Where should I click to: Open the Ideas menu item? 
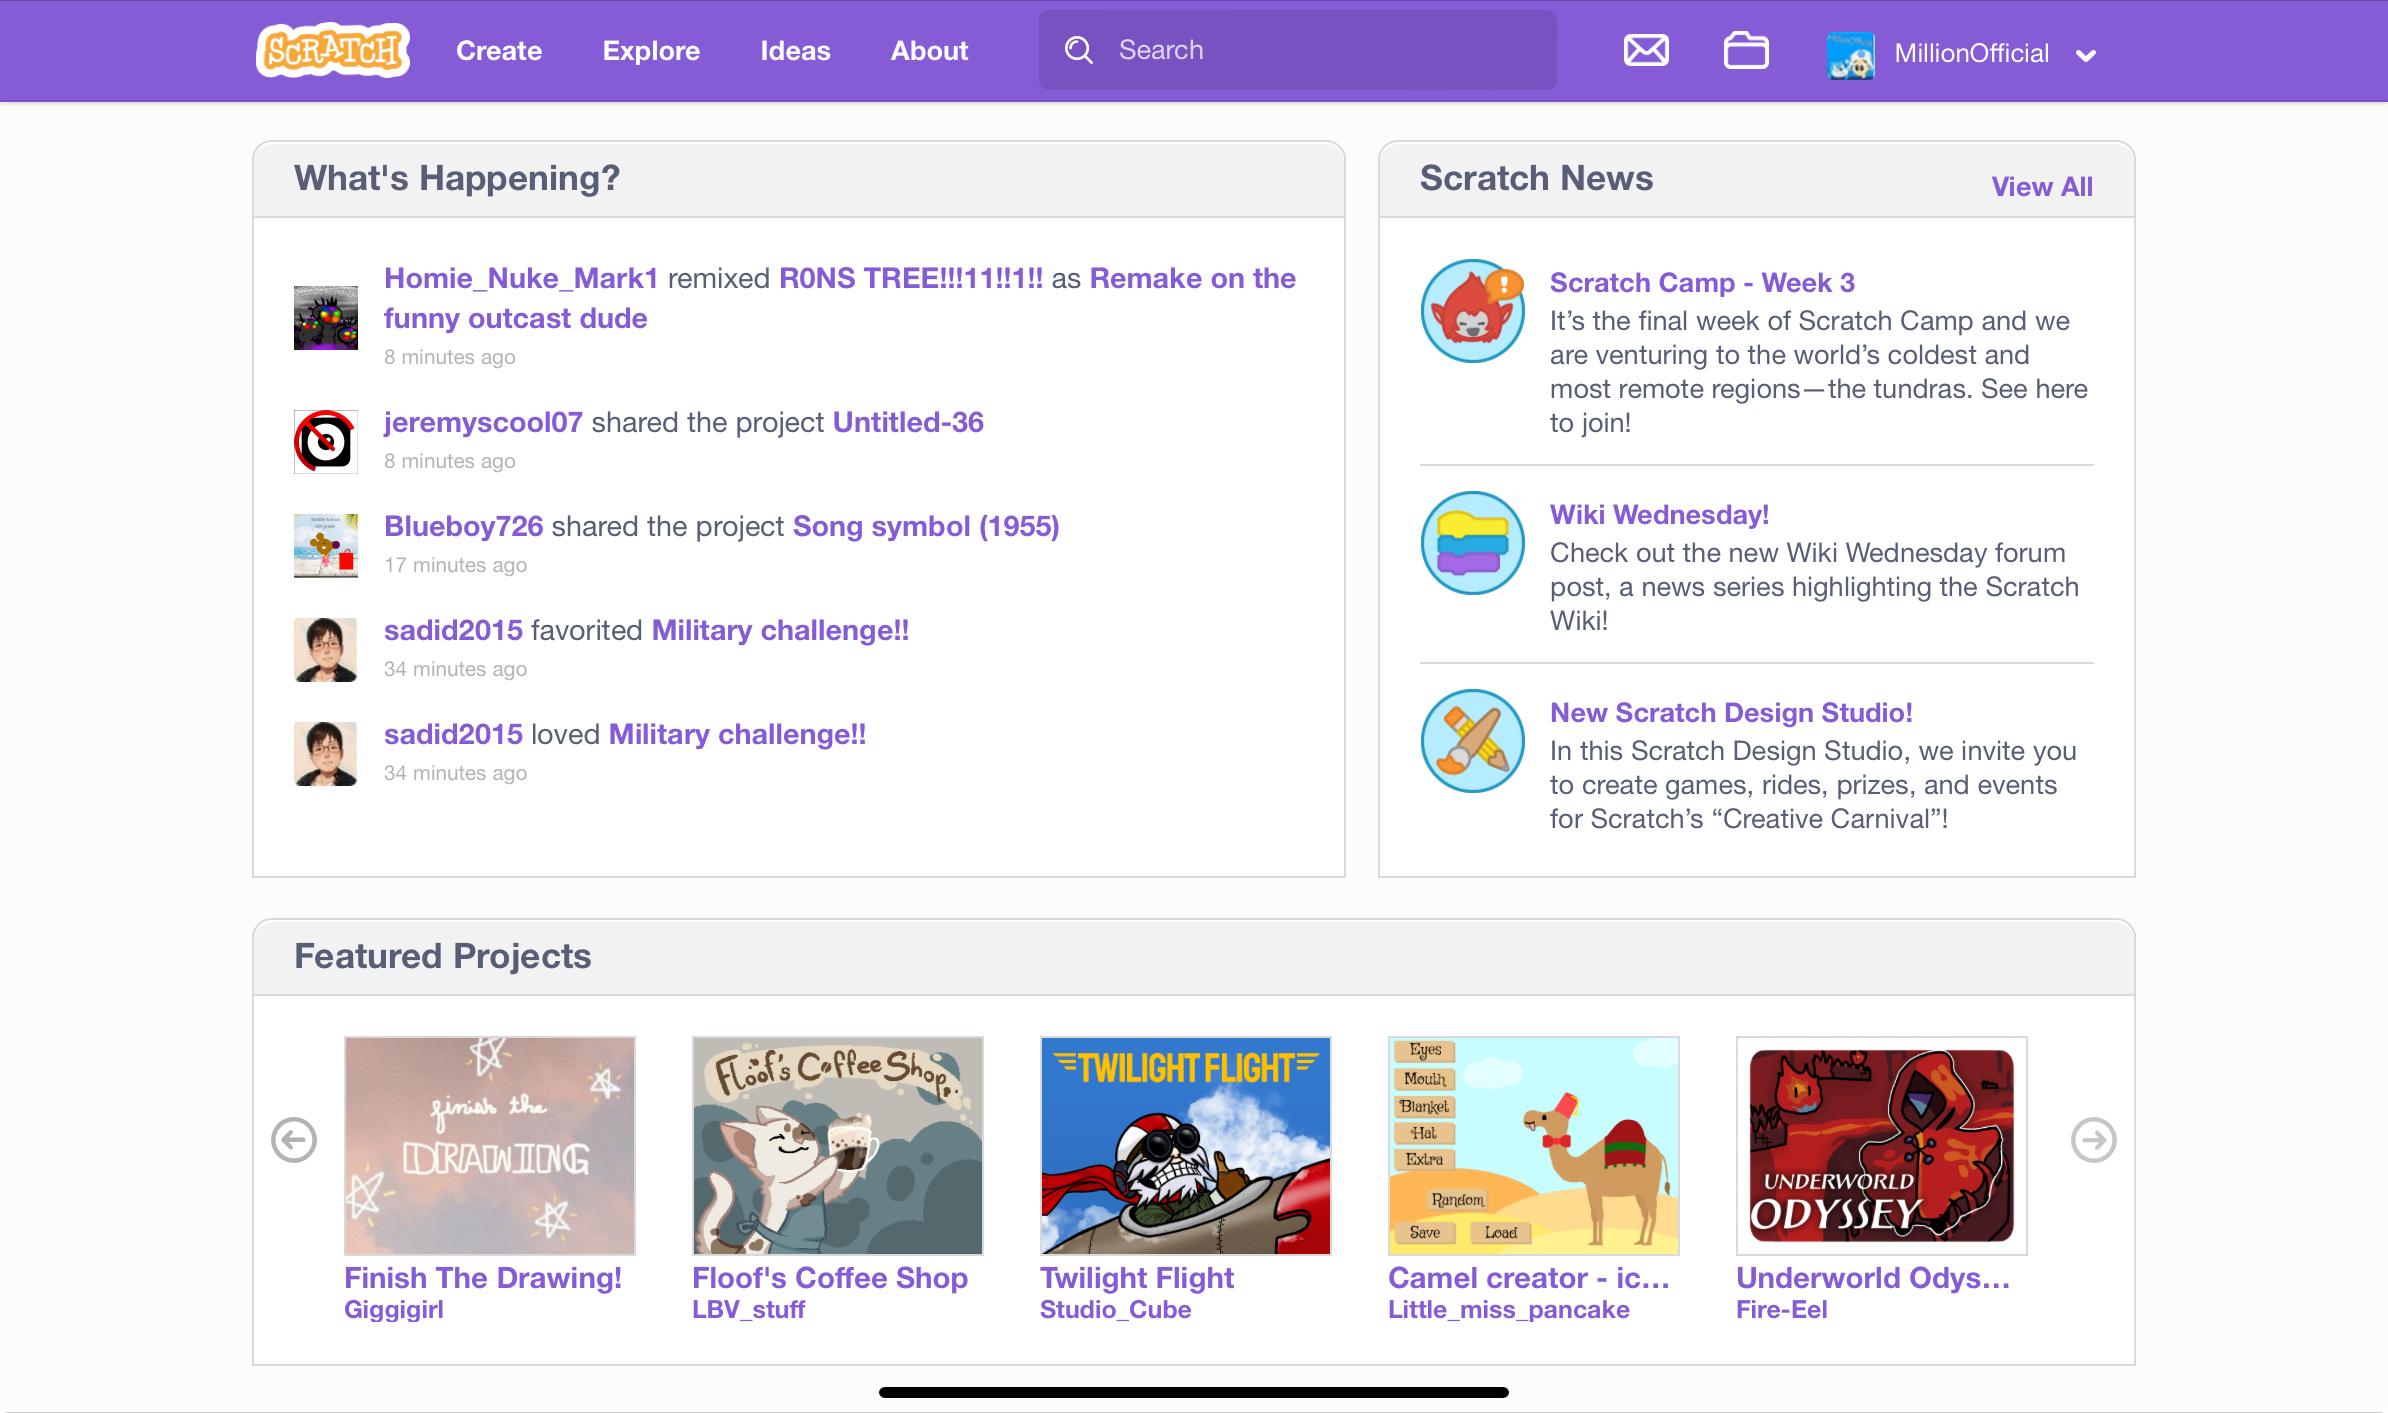[x=795, y=51]
